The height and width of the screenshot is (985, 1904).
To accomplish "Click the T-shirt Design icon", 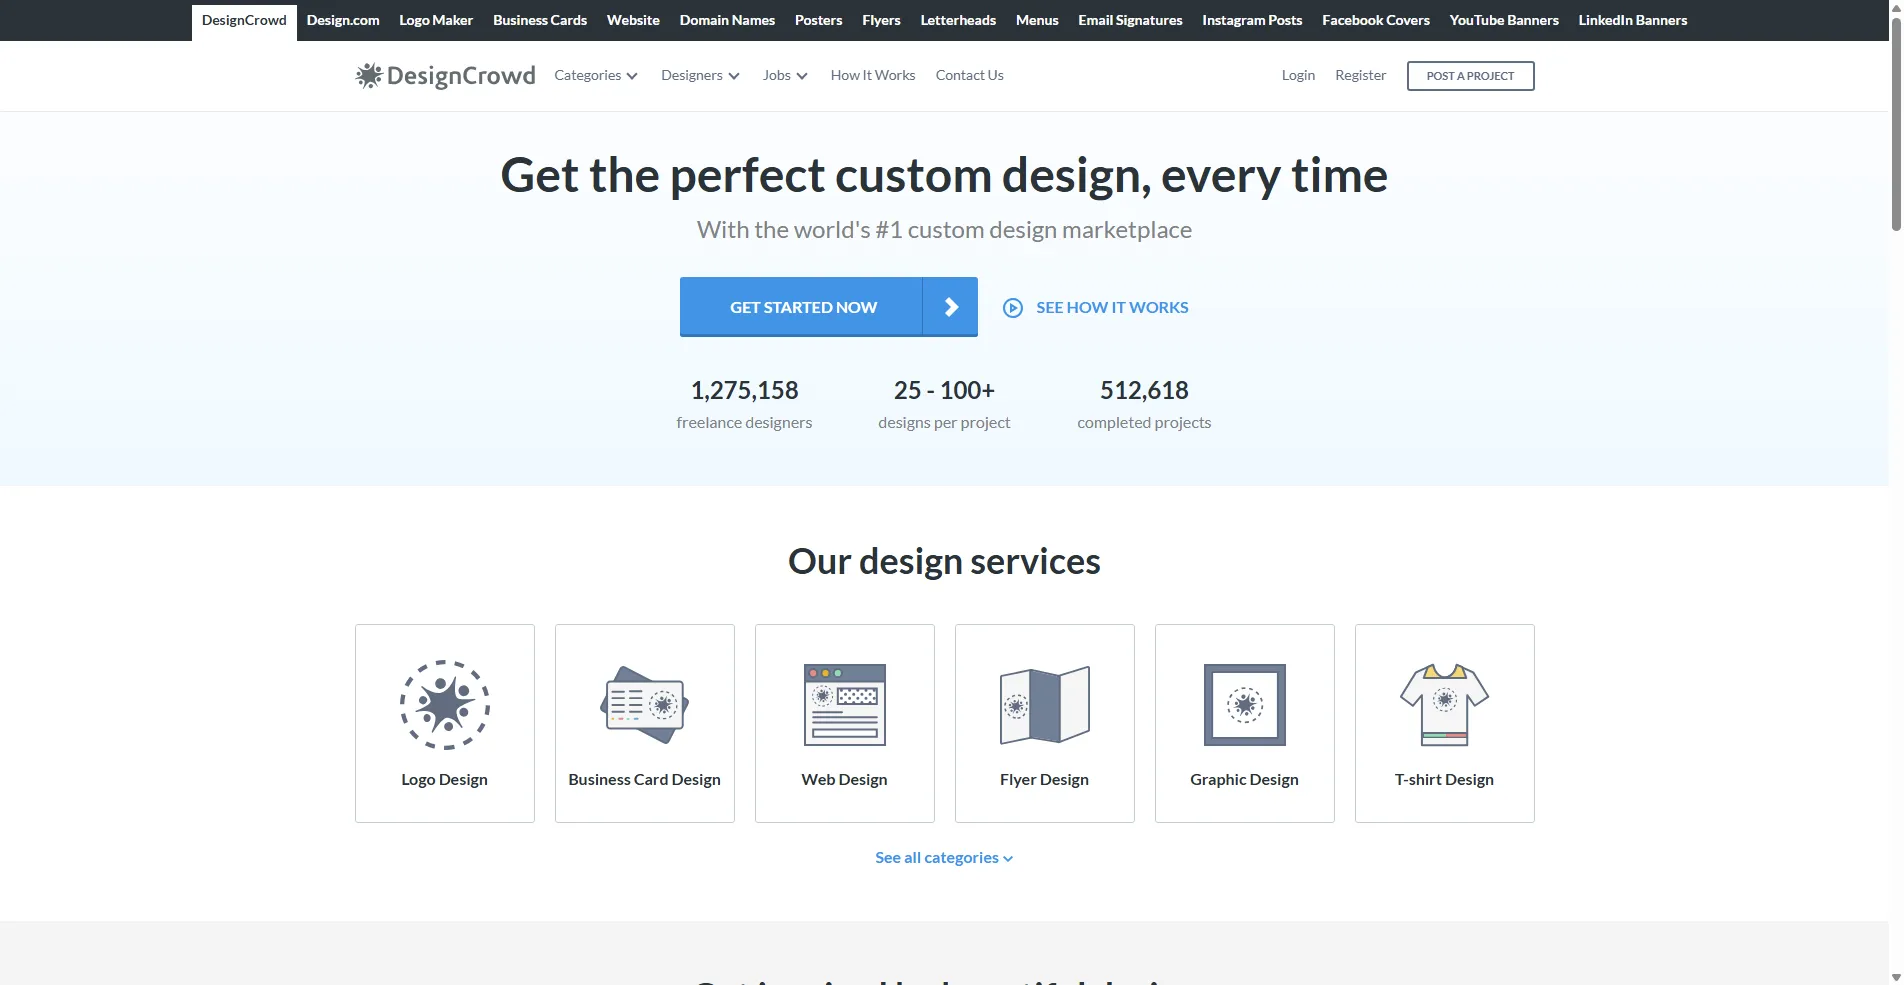I will (1445, 705).
